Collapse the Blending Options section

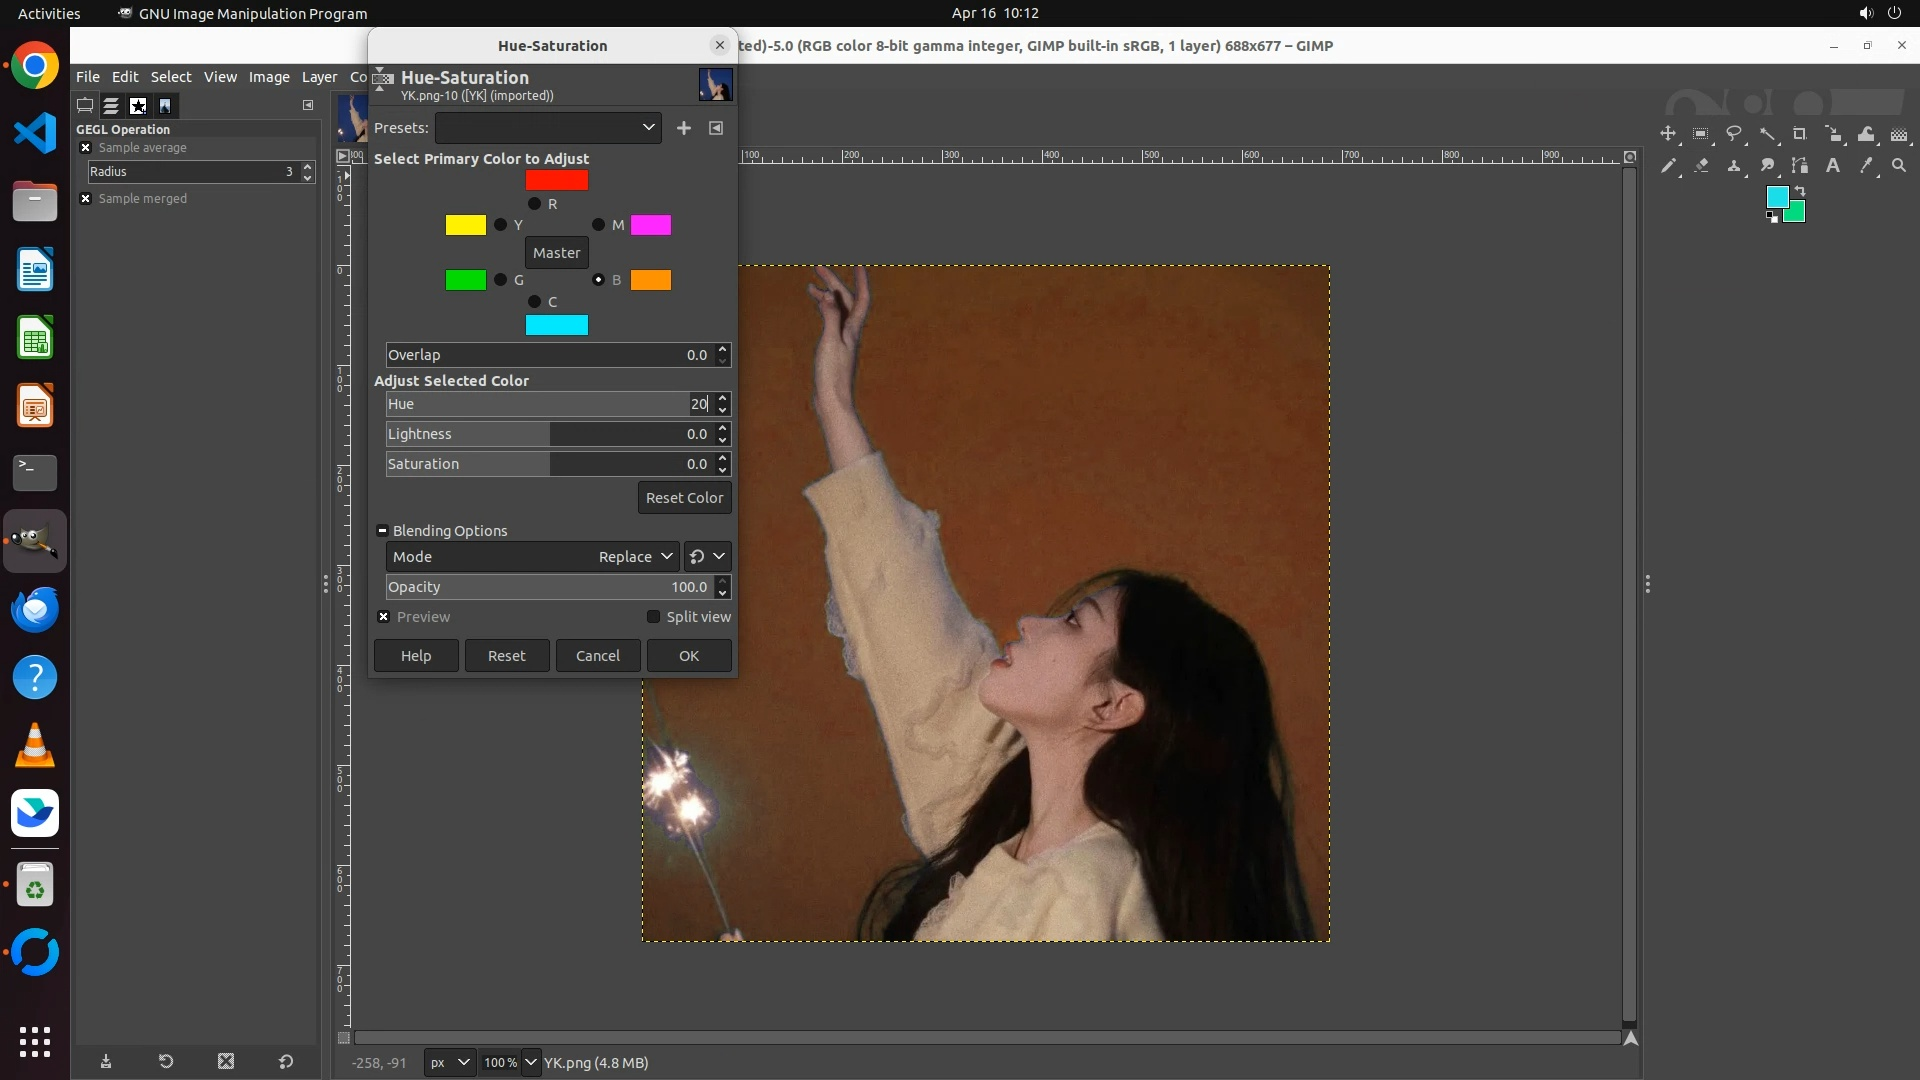(382, 531)
